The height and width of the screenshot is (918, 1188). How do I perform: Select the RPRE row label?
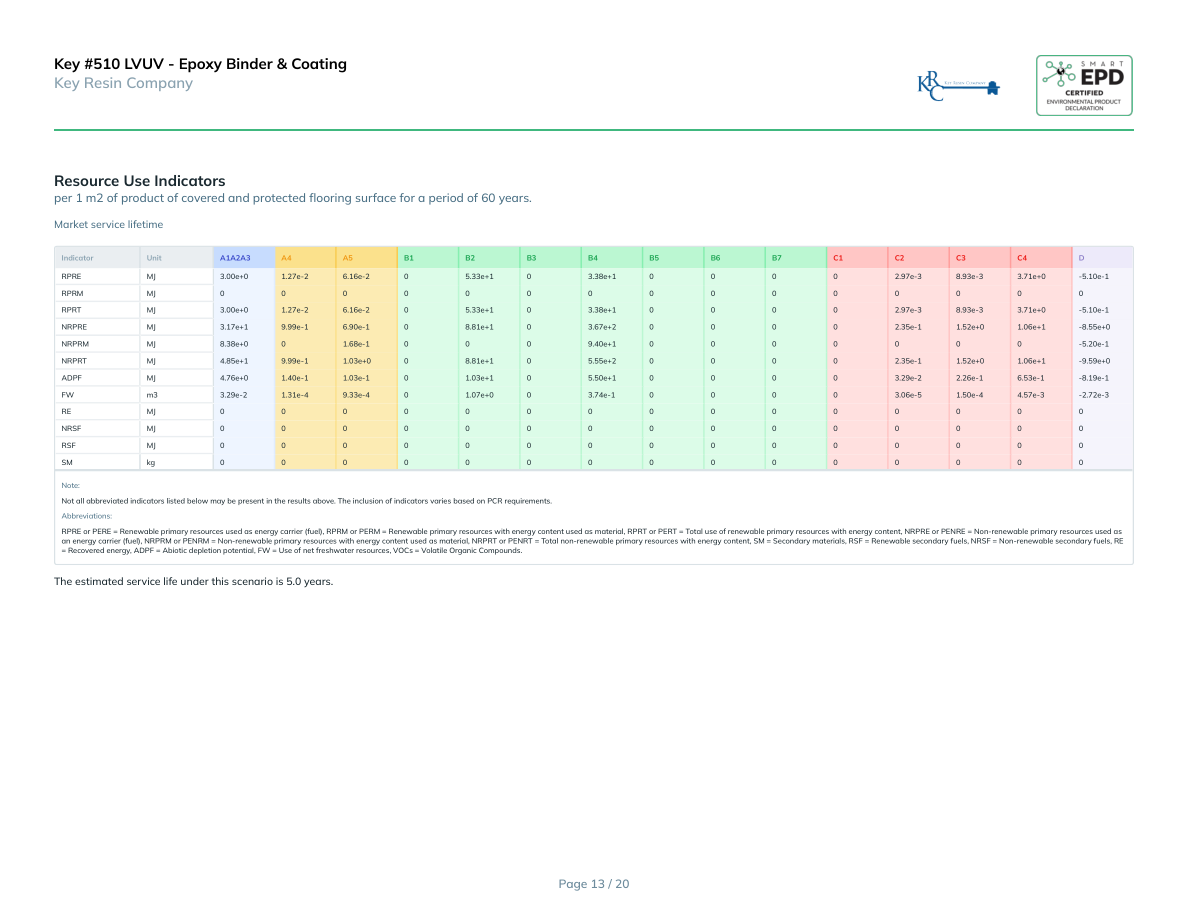tap(71, 275)
